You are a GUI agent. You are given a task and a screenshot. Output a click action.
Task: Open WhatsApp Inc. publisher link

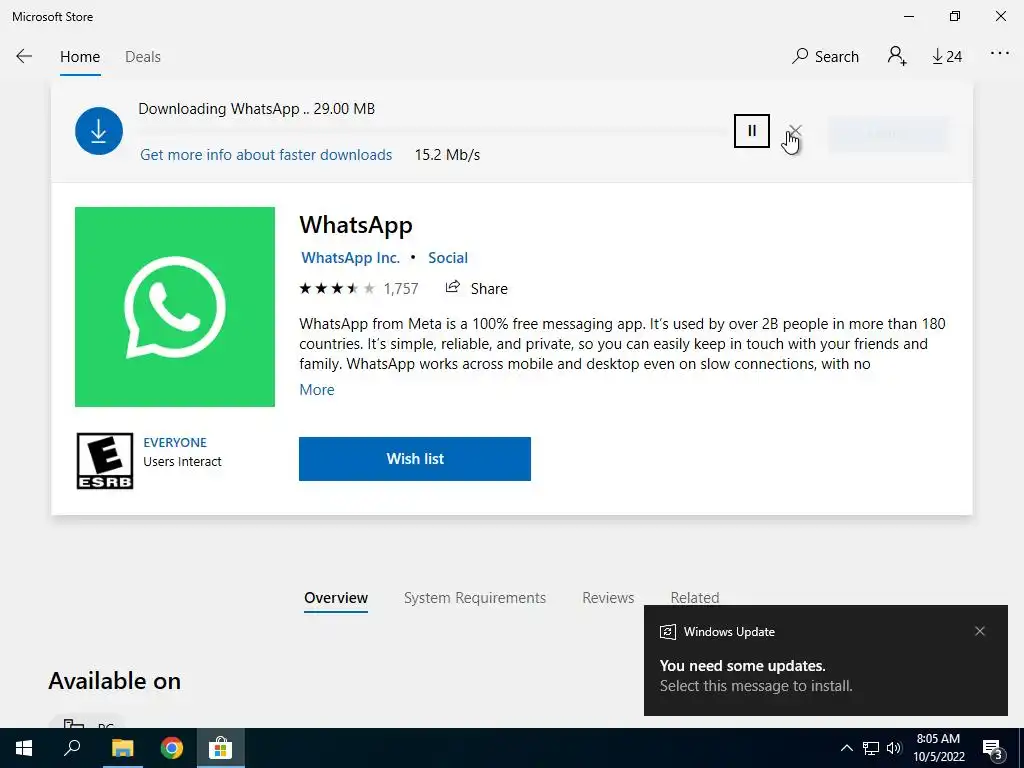(x=350, y=258)
